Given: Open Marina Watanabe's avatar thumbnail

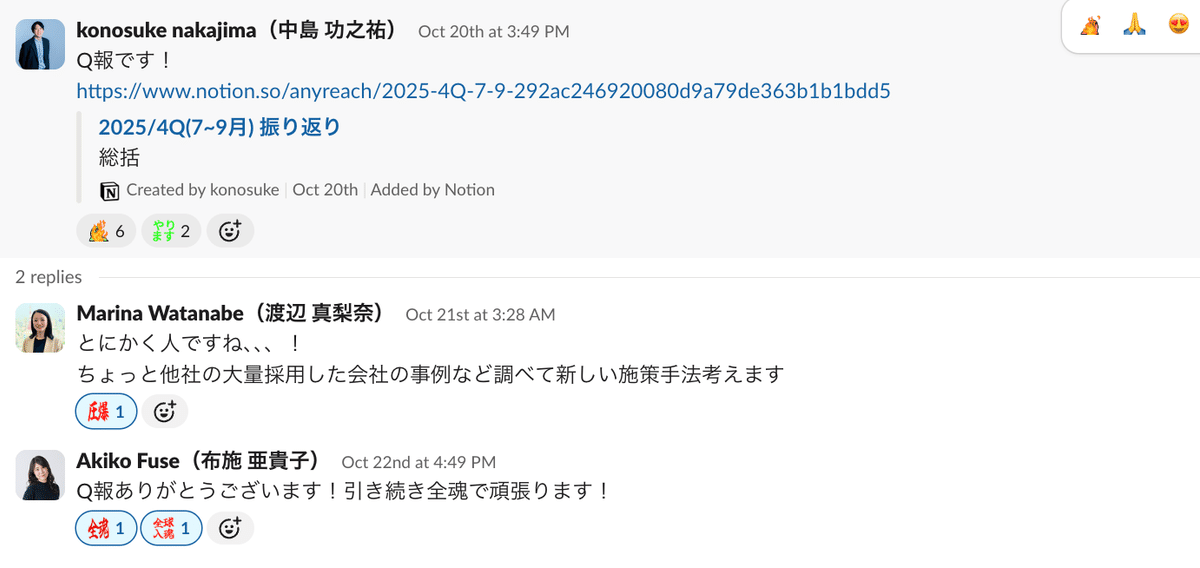Looking at the screenshot, I should pyautogui.click(x=40, y=328).
